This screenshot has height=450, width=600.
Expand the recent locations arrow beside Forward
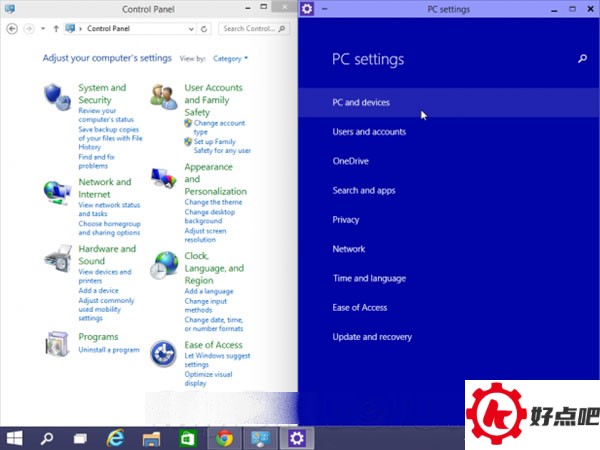click(x=42, y=29)
